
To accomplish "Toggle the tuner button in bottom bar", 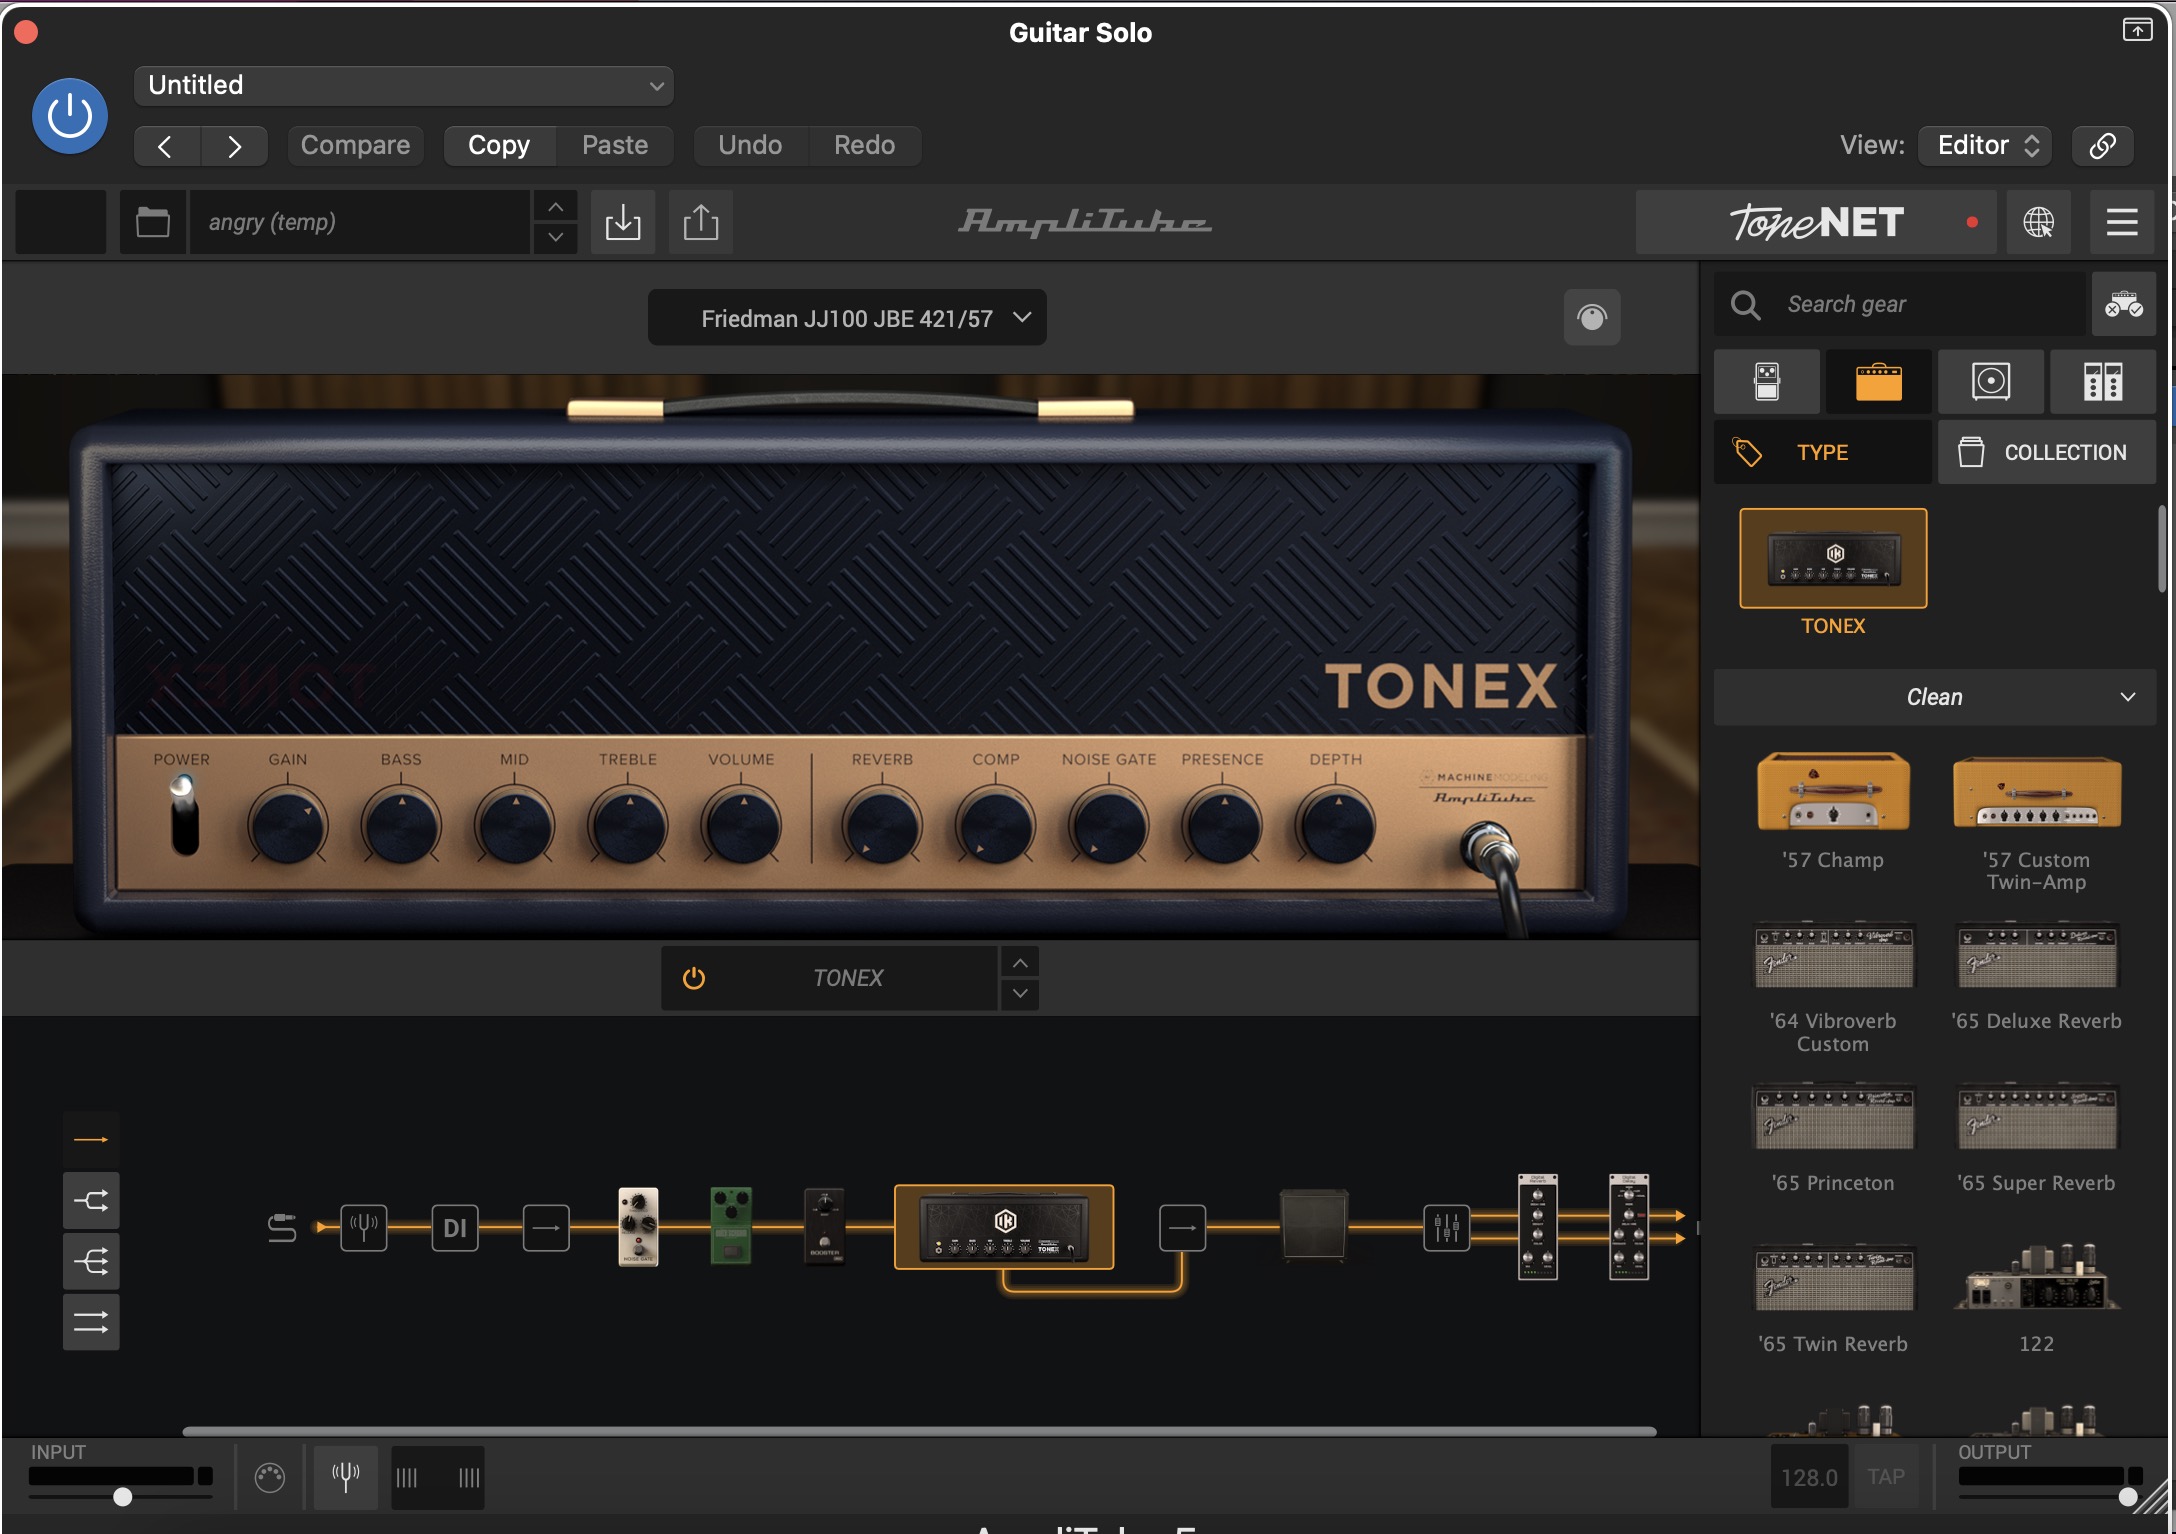I will (x=345, y=1477).
